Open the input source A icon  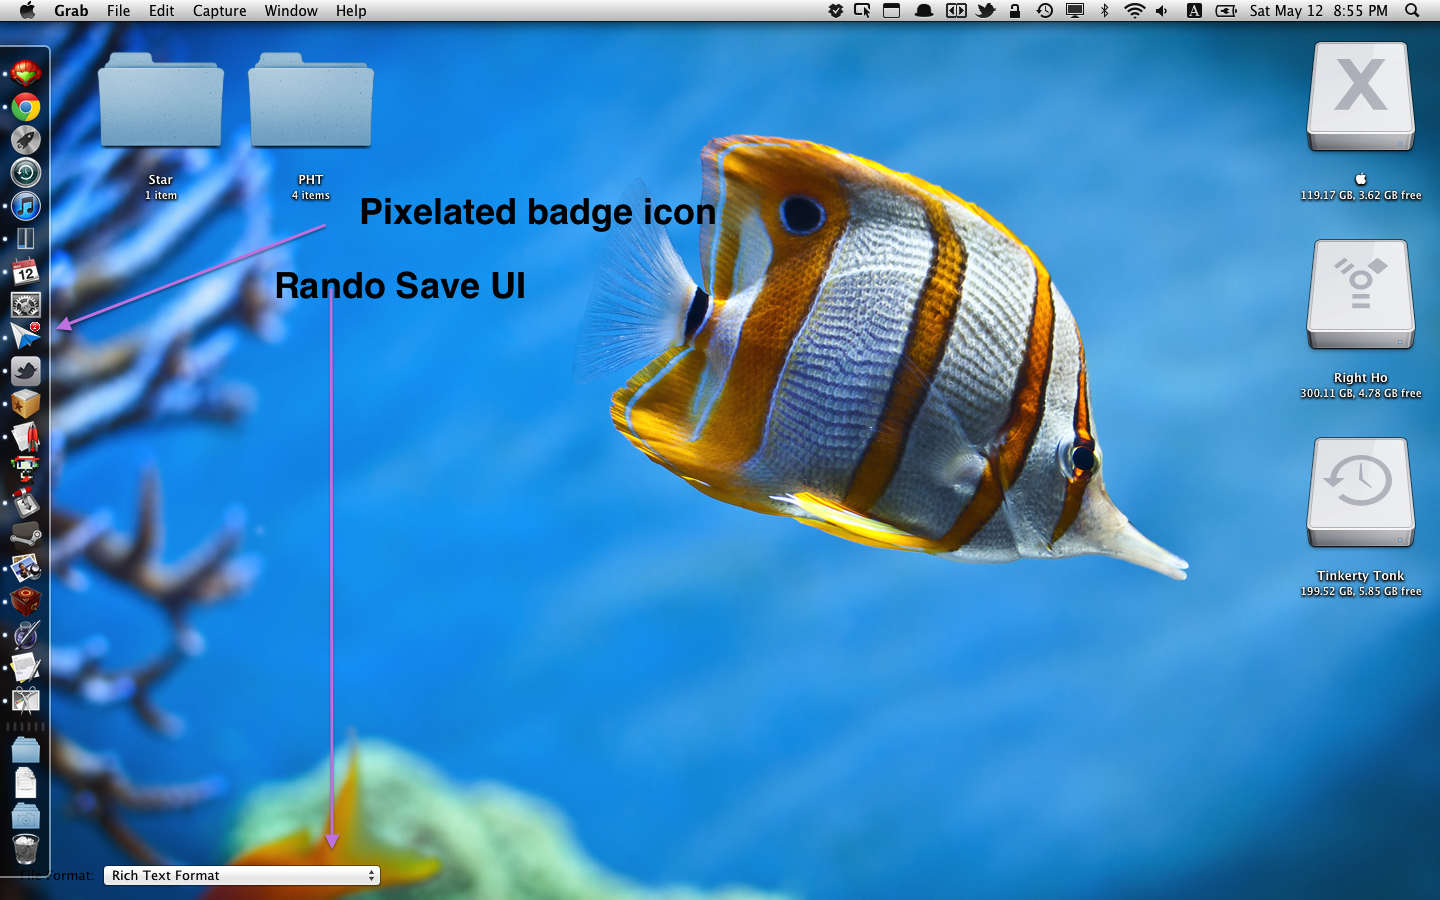(x=1194, y=11)
